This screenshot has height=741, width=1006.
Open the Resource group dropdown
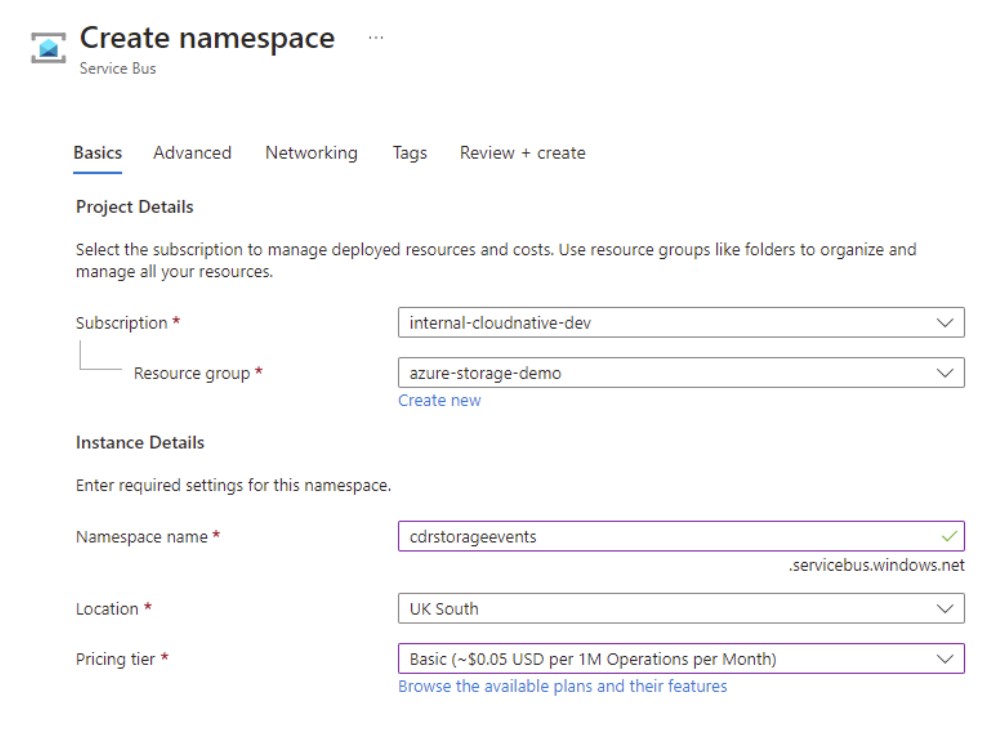point(680,373)
